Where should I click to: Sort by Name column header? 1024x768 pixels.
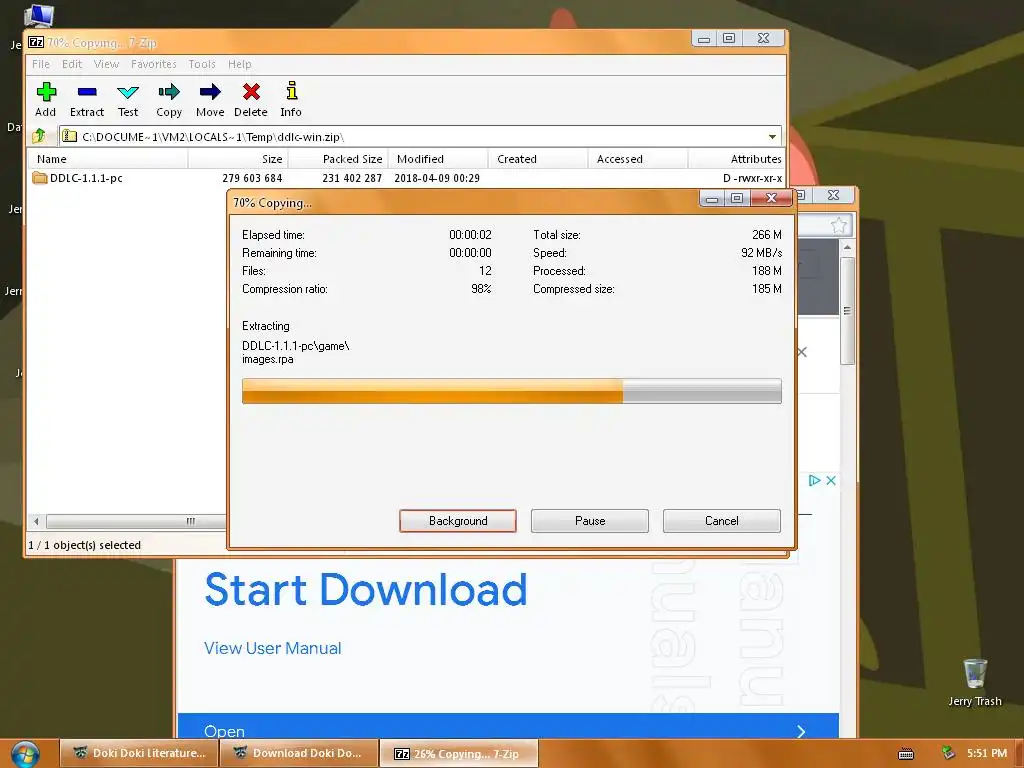pos(108,159)
